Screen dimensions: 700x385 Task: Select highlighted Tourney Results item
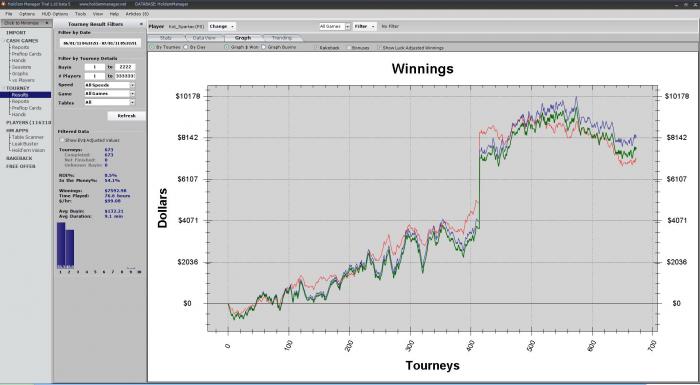click(26, 95)
